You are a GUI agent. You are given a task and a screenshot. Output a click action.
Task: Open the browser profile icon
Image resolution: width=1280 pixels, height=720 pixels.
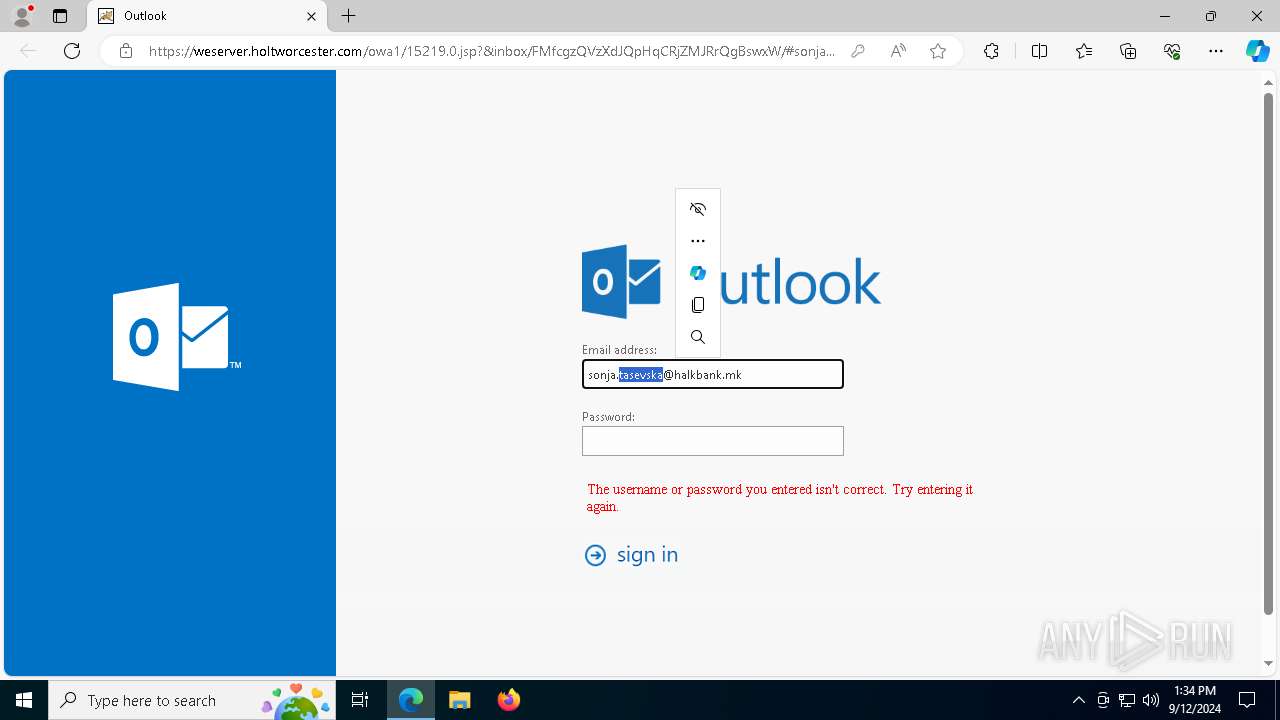tap(22, 16)
